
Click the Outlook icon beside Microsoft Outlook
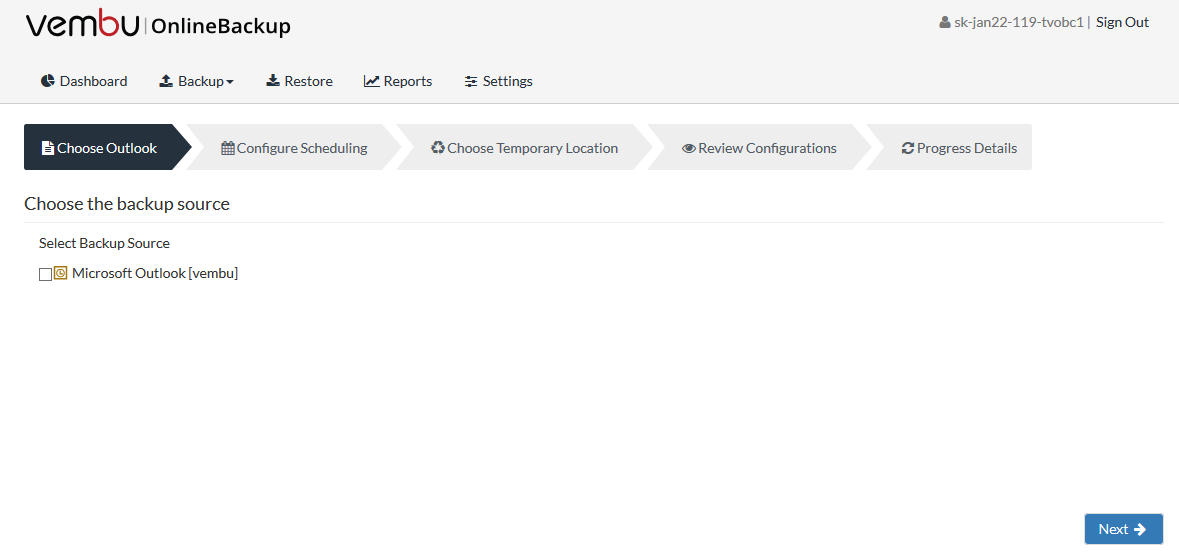point(61,274)
